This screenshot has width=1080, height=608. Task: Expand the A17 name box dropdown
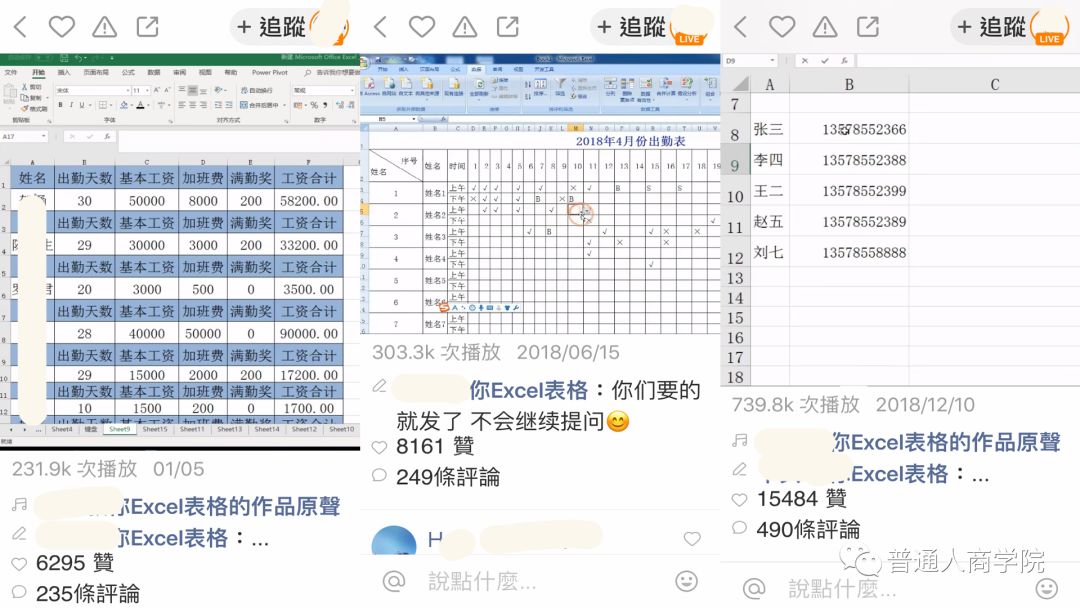point(43,136)
